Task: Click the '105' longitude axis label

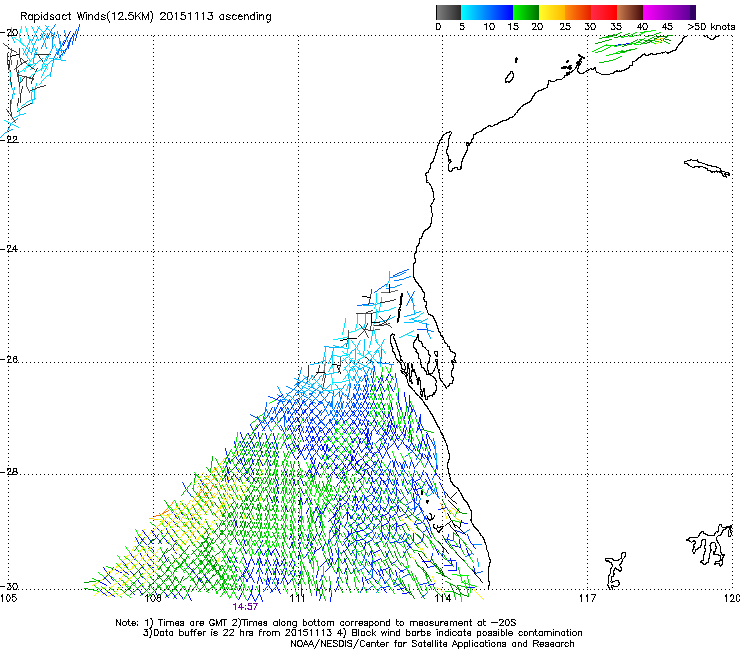Action: [x=8, y=598]
